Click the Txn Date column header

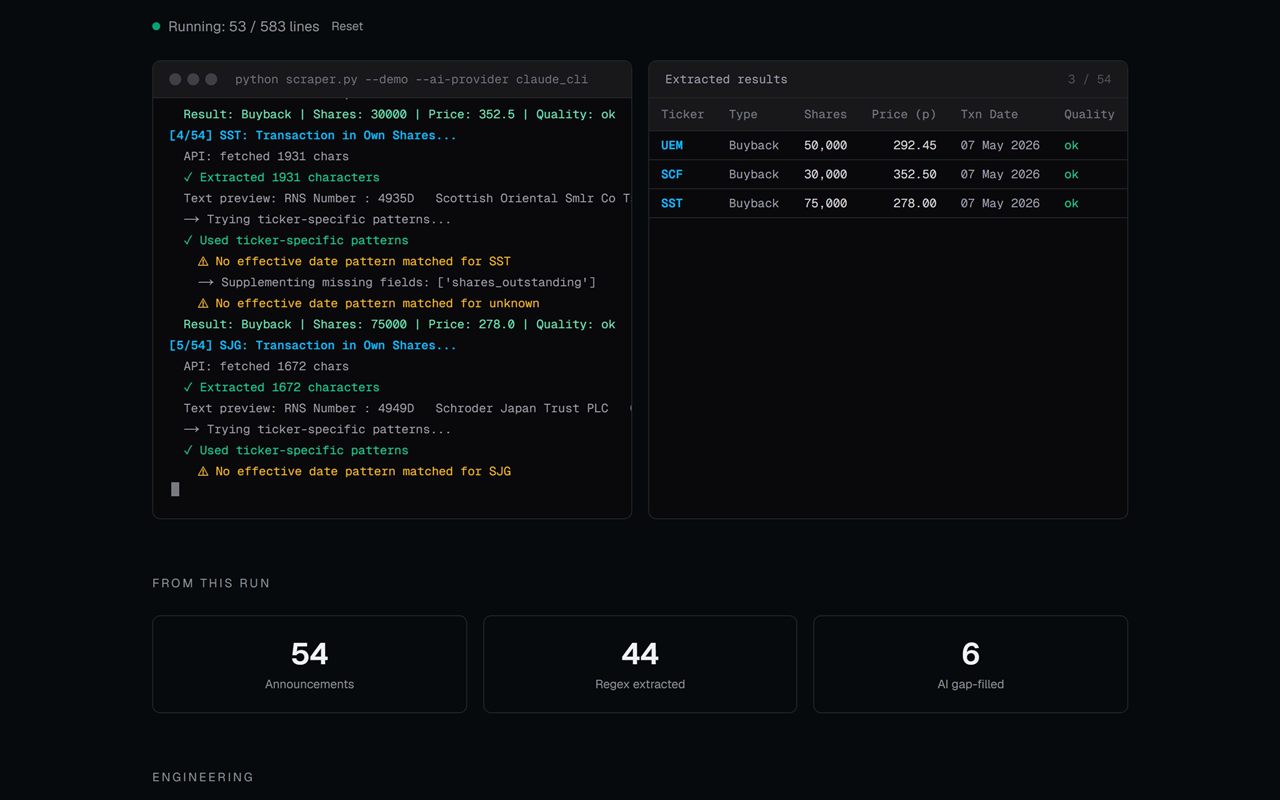tap(989, 114)
